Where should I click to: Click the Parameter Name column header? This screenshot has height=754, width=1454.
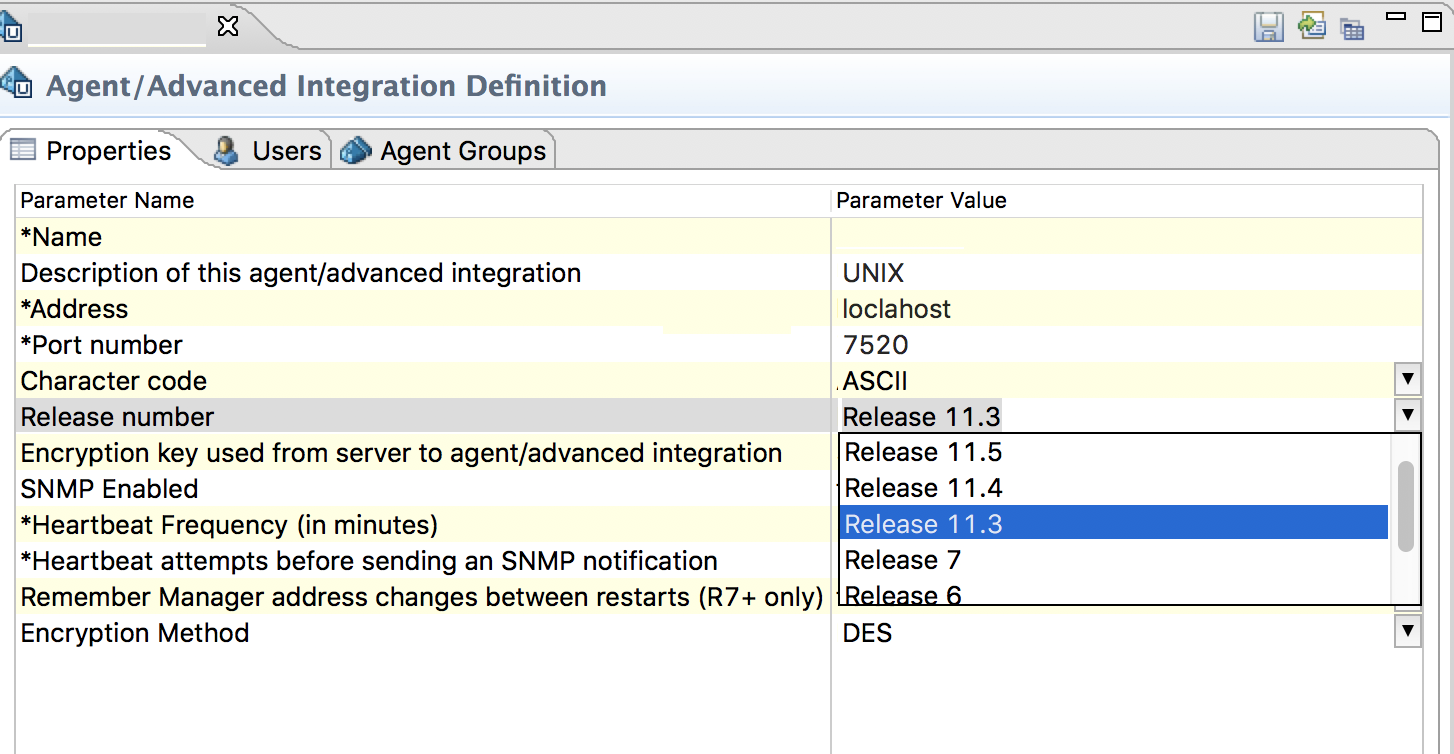pos(107,200)
